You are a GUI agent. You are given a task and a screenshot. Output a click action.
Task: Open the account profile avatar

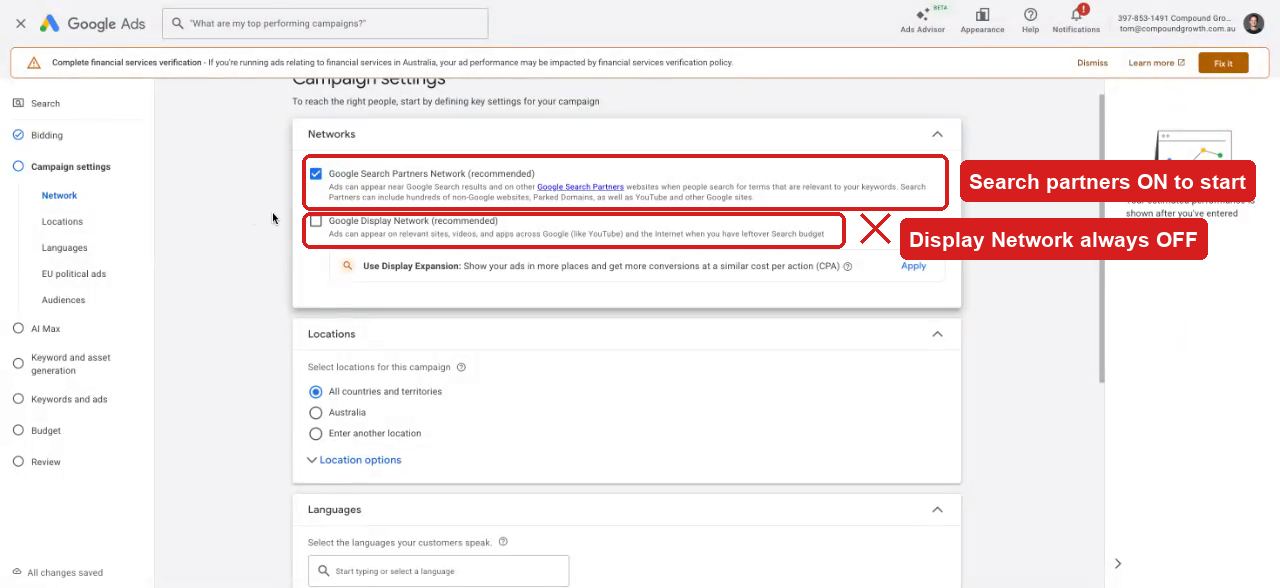[x=1253, y=23]
